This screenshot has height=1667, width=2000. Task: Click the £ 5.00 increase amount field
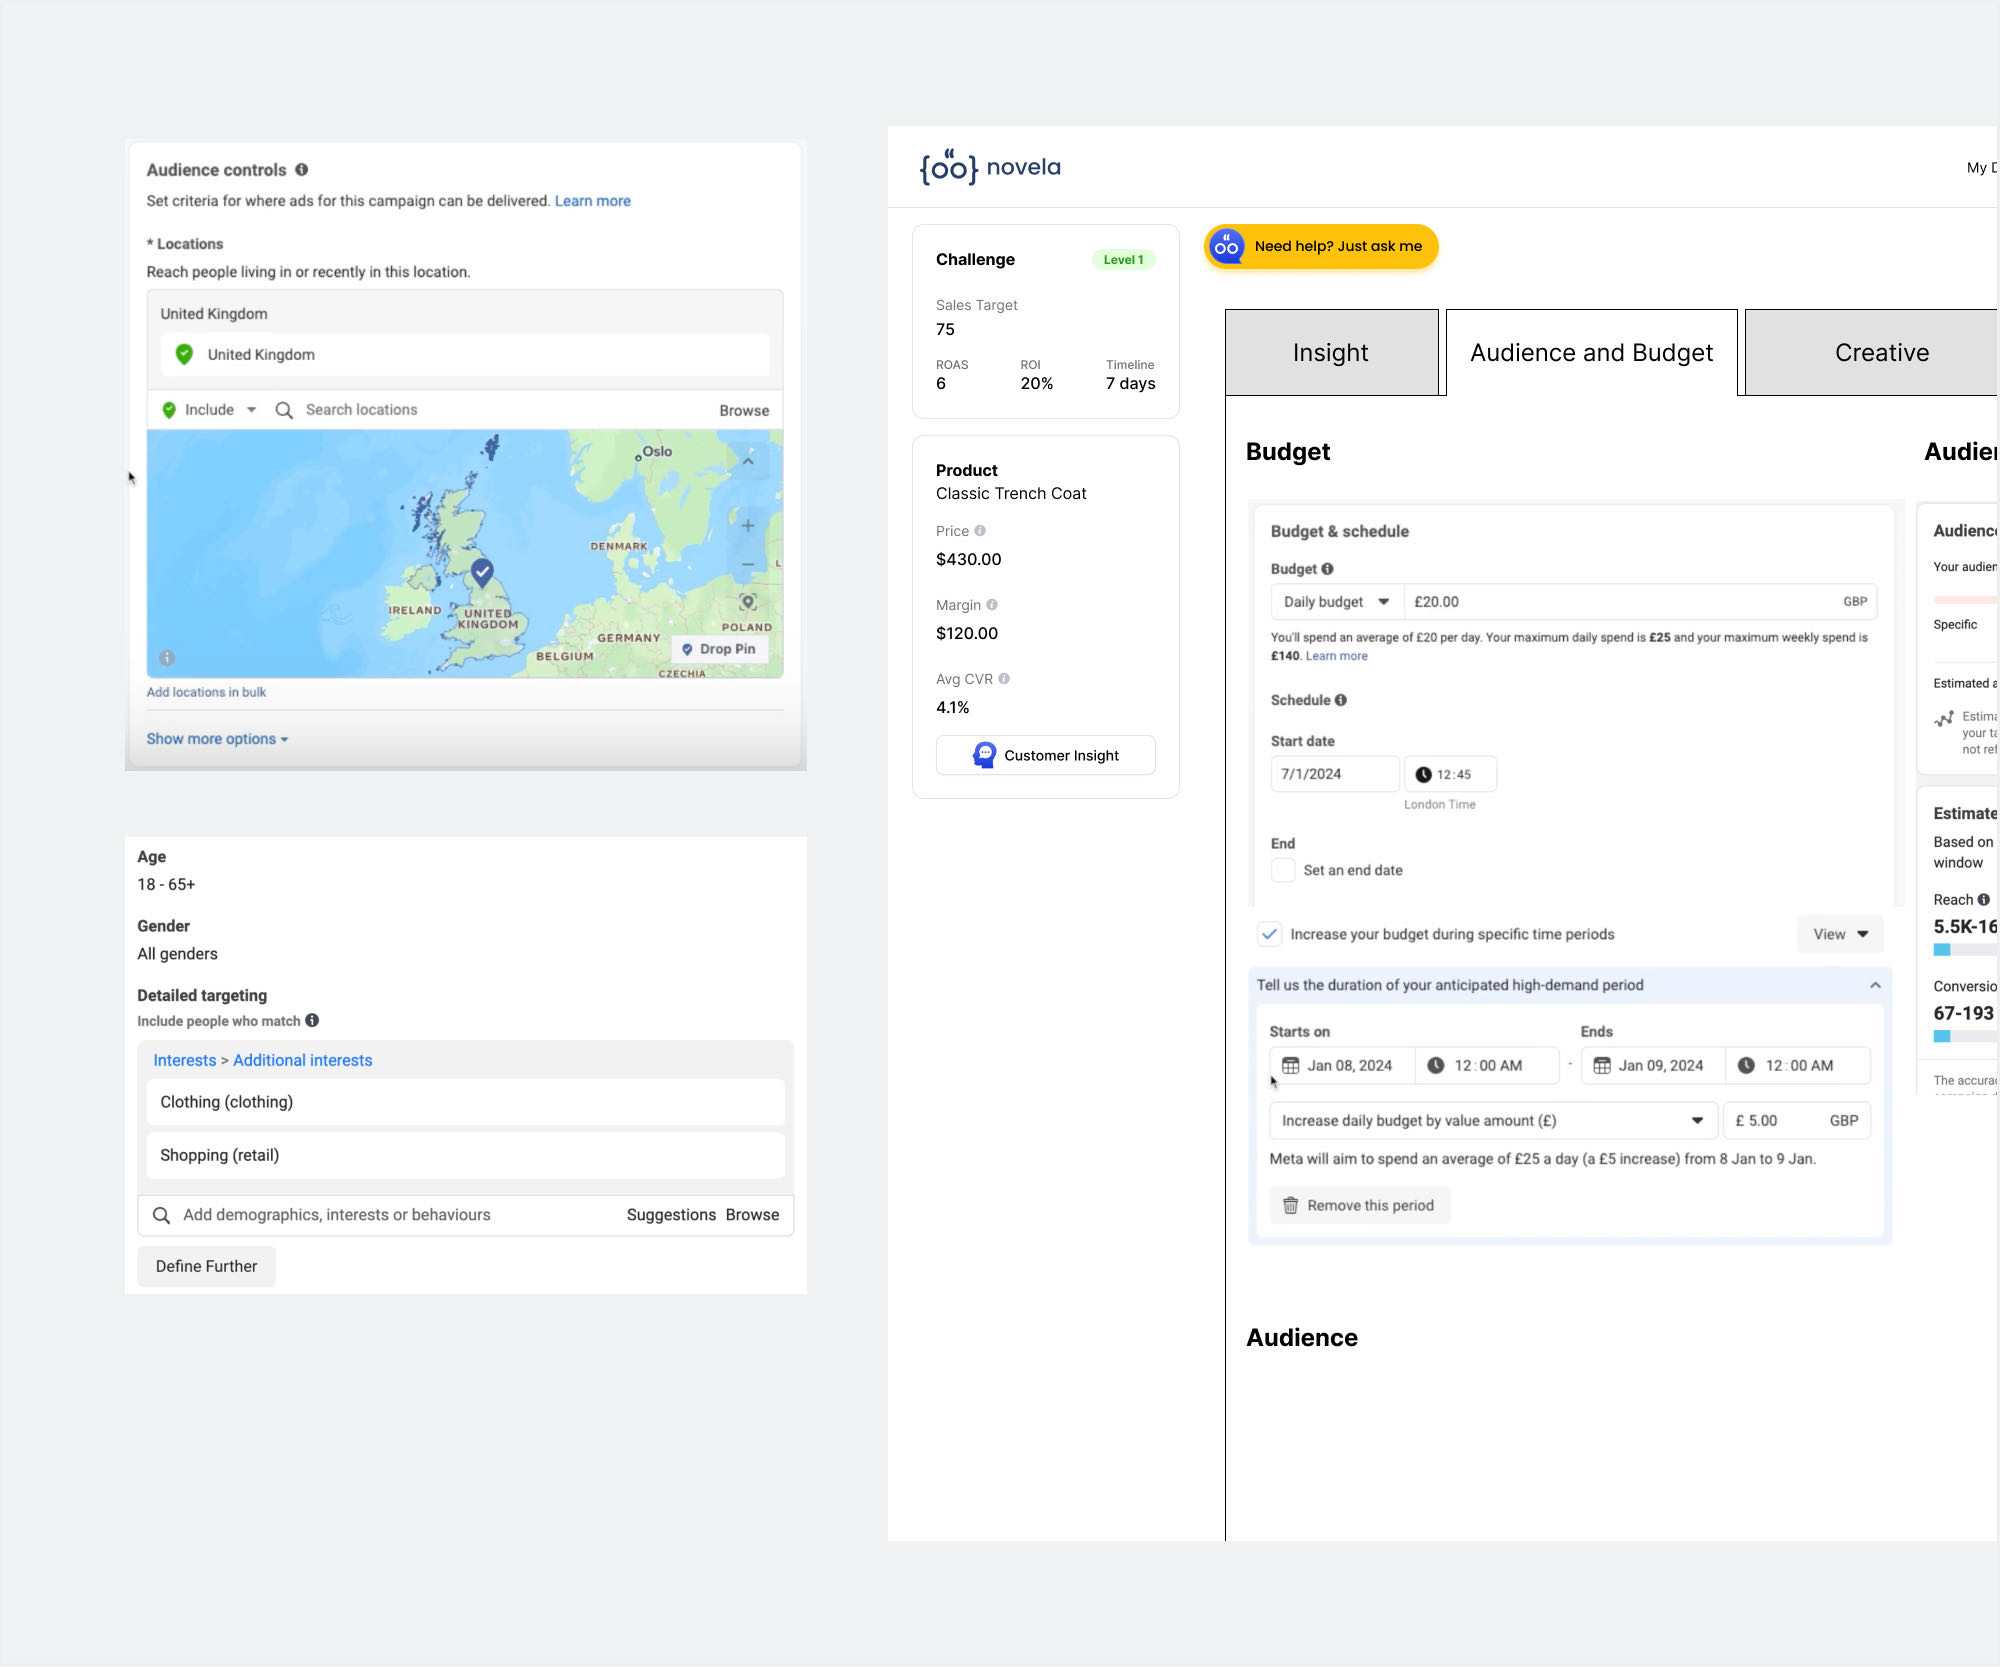[1796, 1121]
